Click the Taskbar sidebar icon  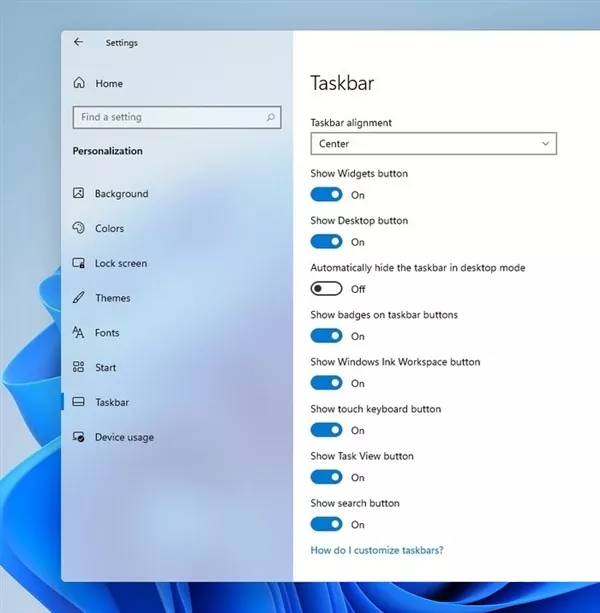point(78,402)
